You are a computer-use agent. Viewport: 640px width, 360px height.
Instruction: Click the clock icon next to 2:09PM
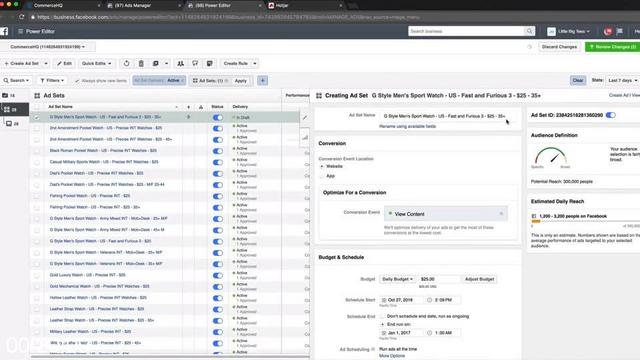429,300
